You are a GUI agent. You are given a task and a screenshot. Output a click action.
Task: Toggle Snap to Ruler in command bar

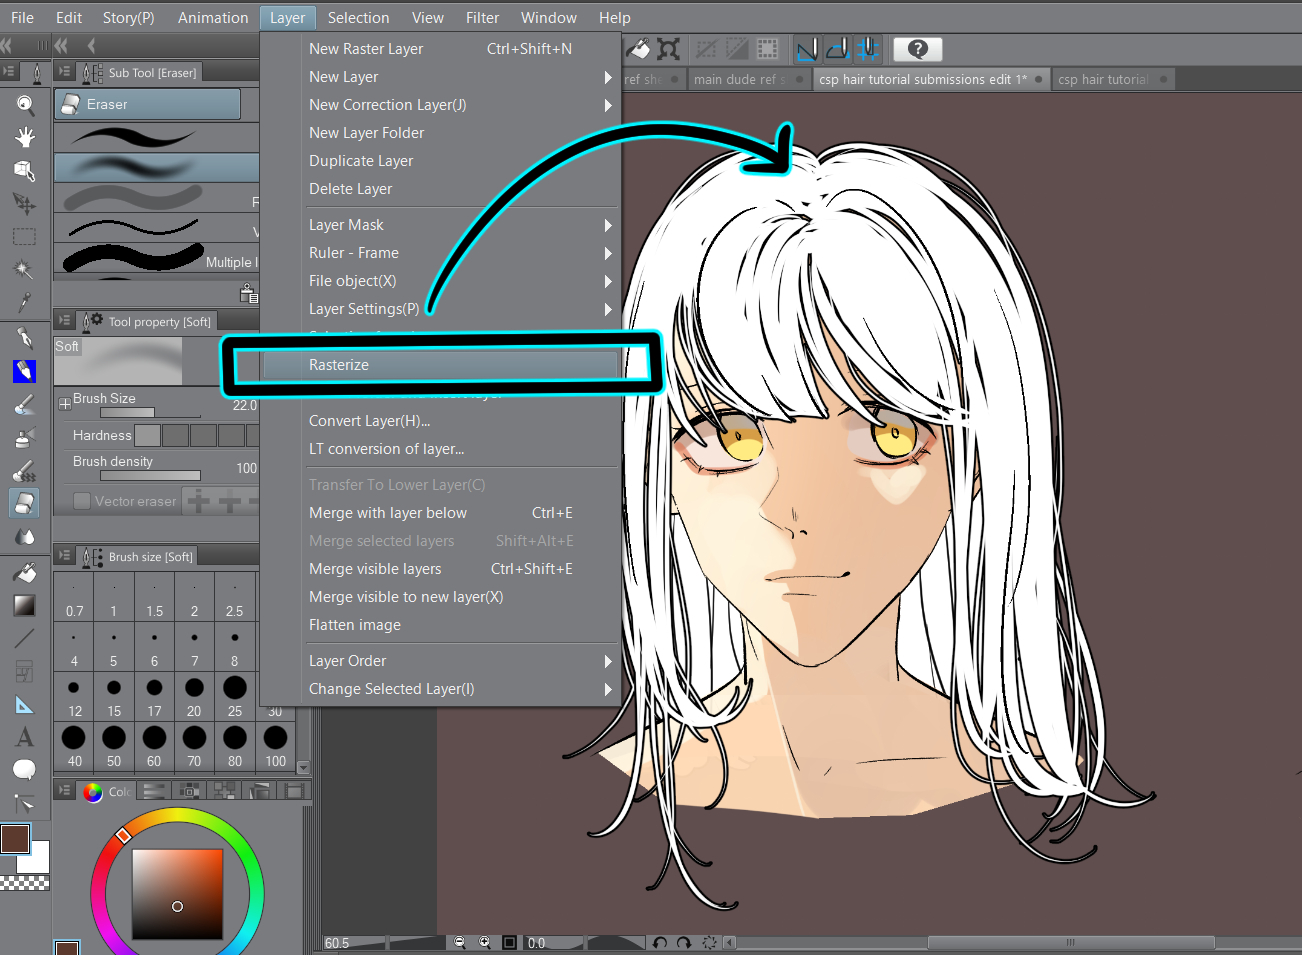pos(807,49)
